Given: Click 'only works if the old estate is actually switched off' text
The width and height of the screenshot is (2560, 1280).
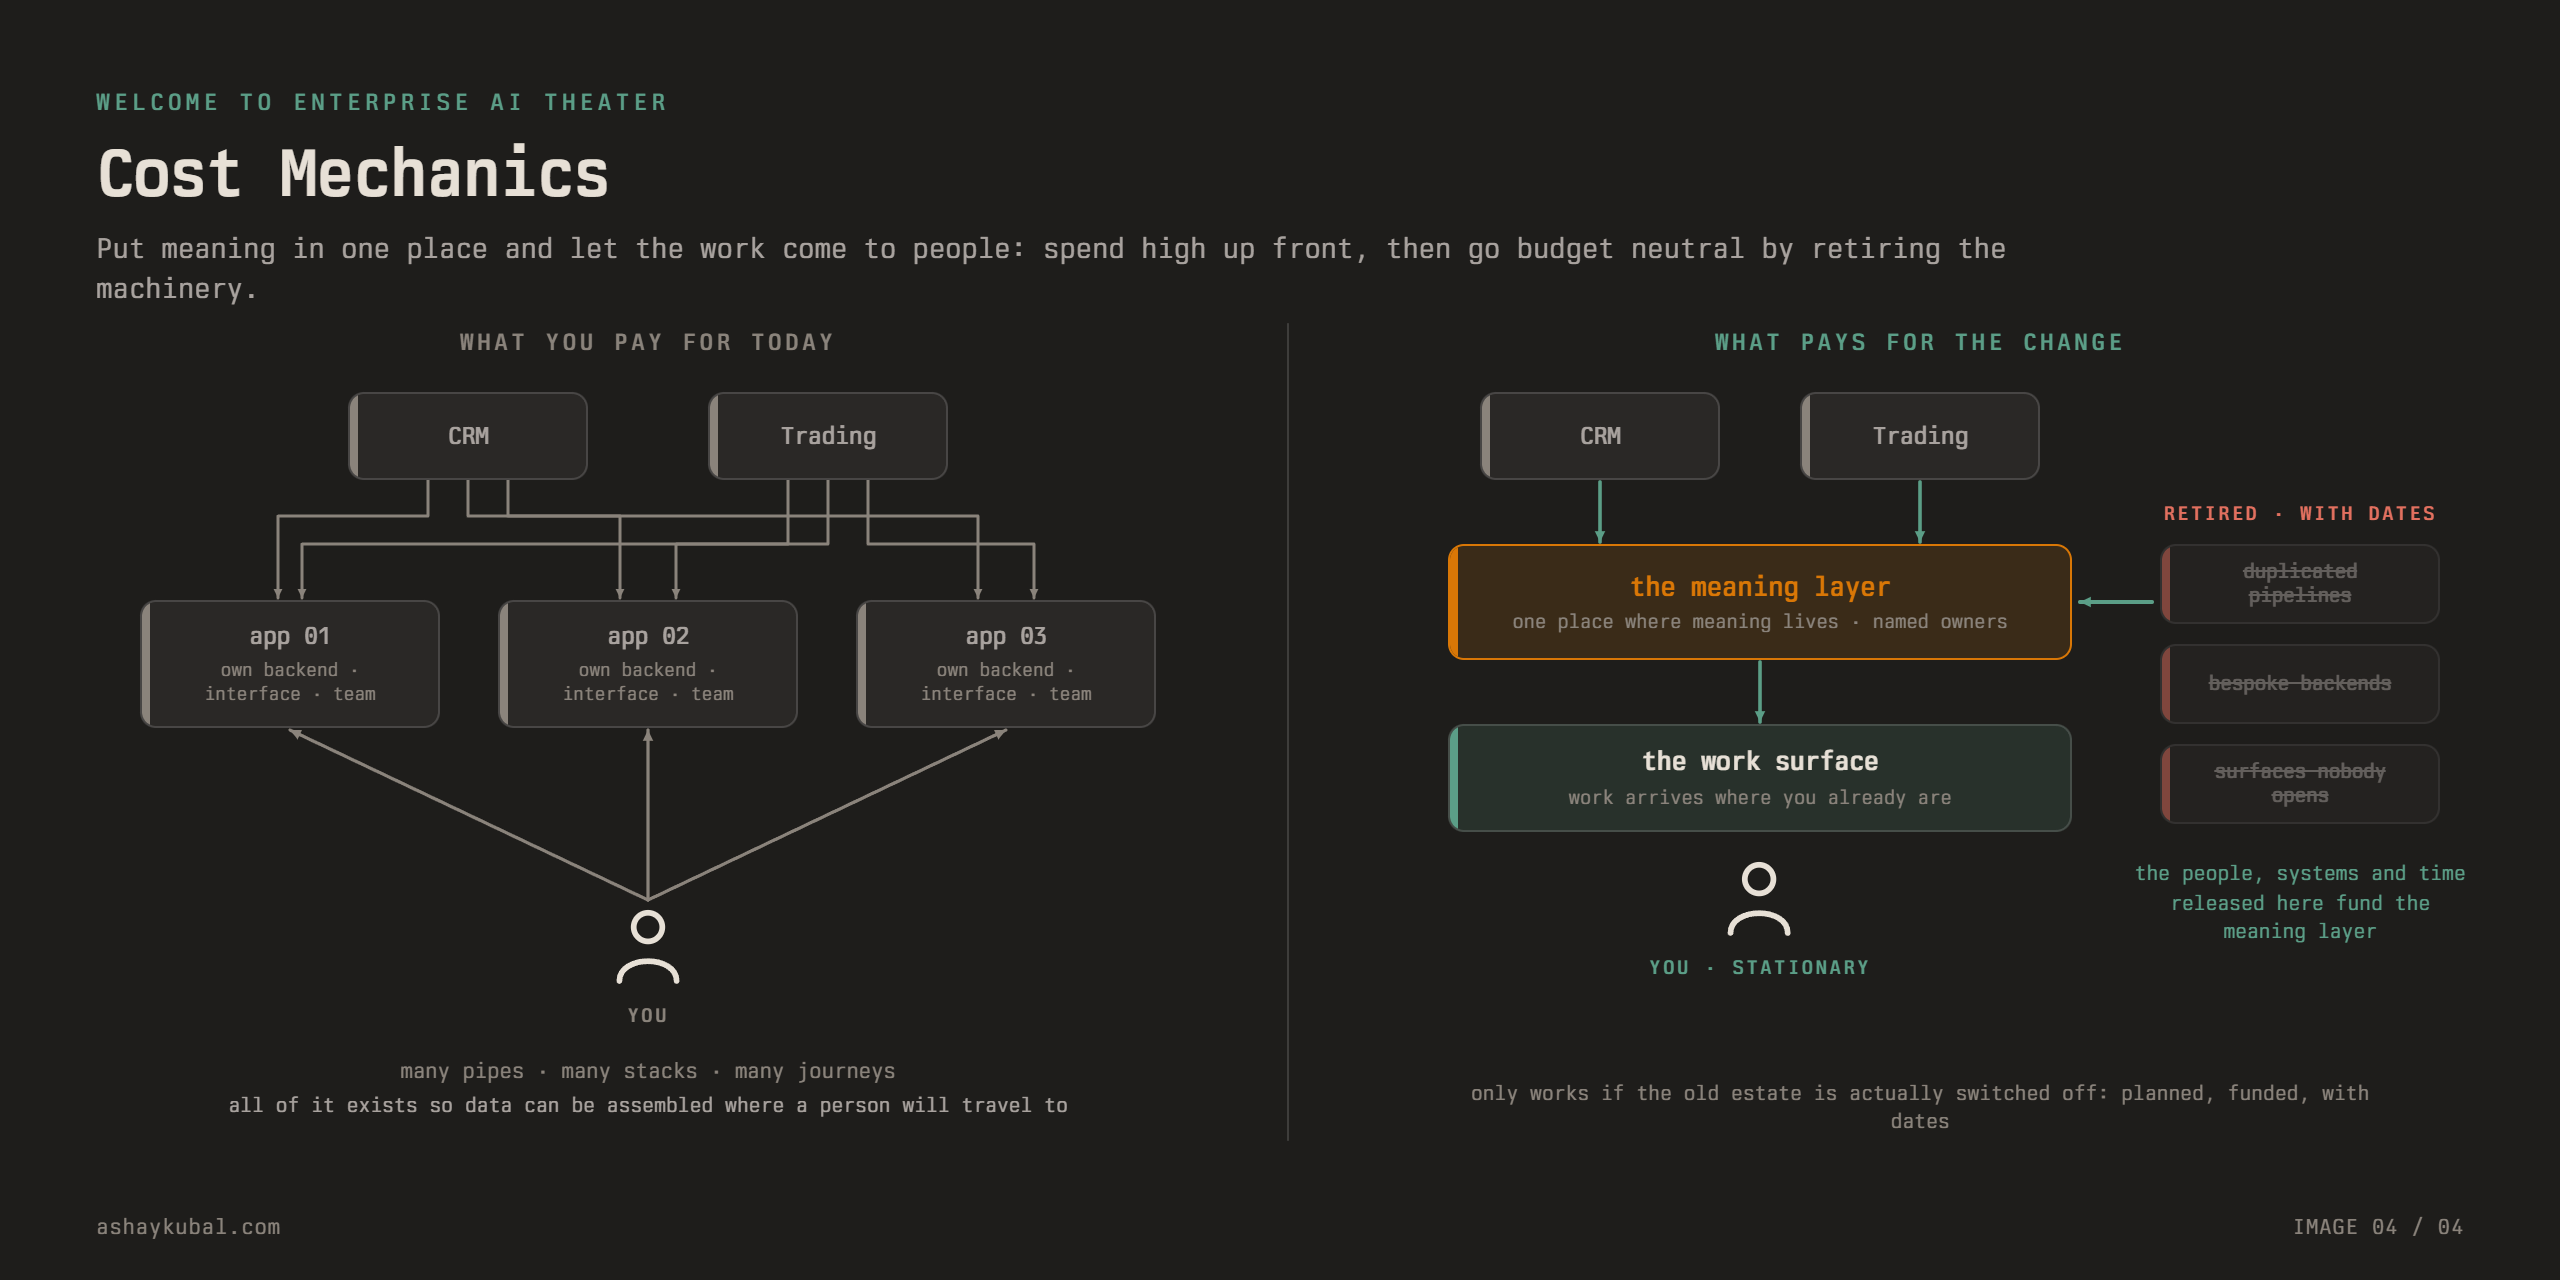Looking at the screenshot, I should pyautogui.click(x=1789, y=1093).
